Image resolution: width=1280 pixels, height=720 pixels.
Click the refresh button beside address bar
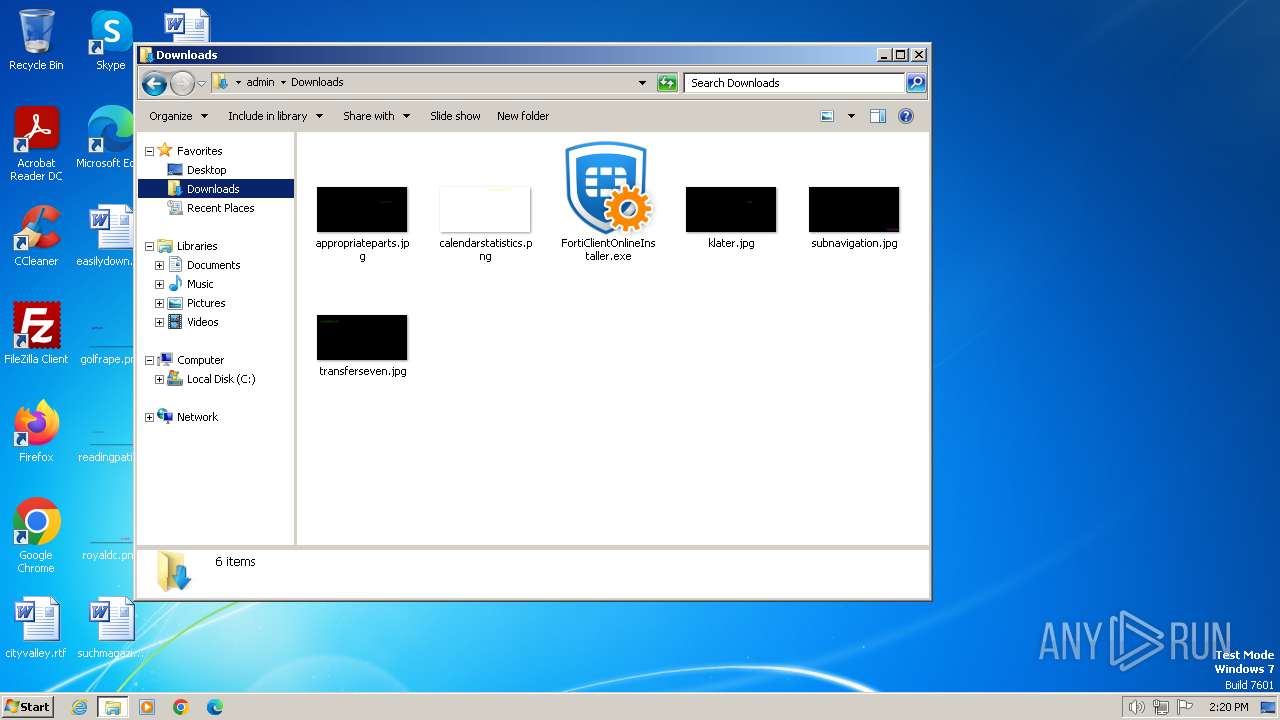pyautogui.click(x=667, y=83)
